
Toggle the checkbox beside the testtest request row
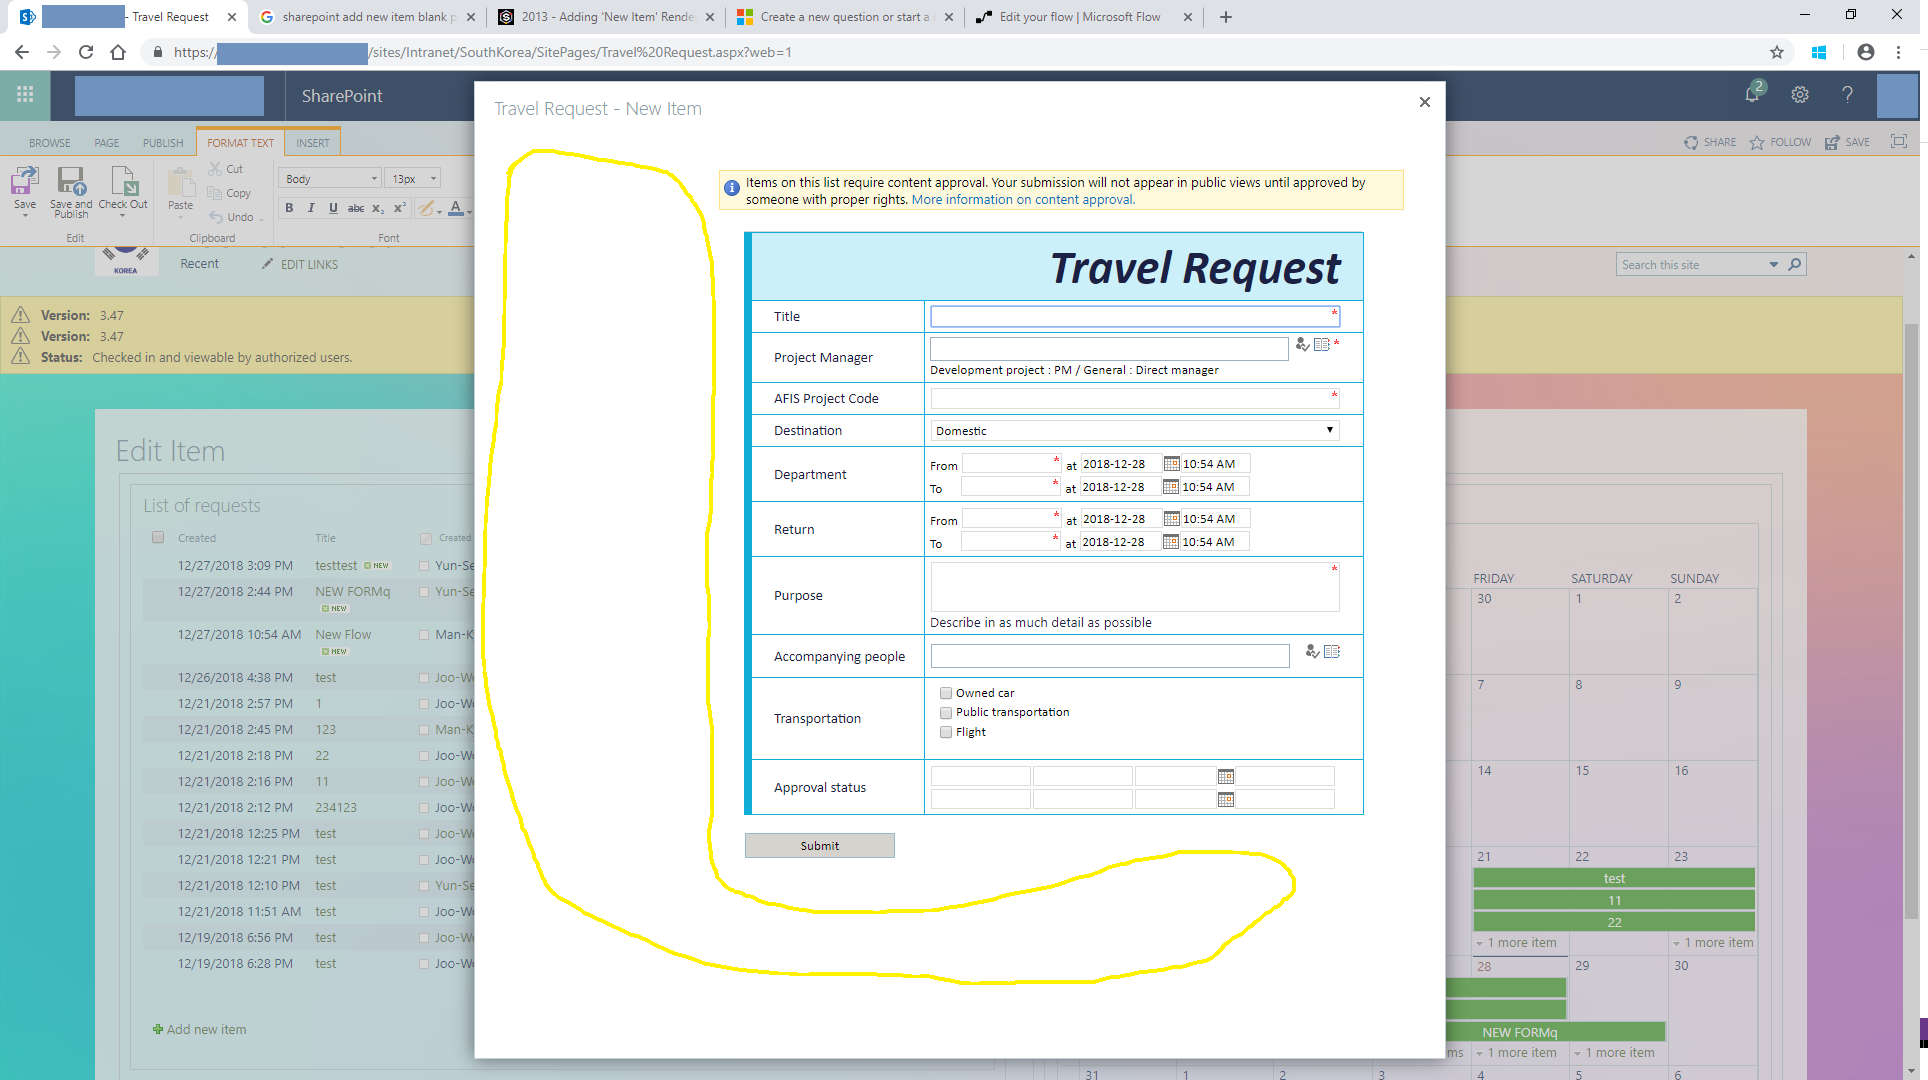coord(424,566)
